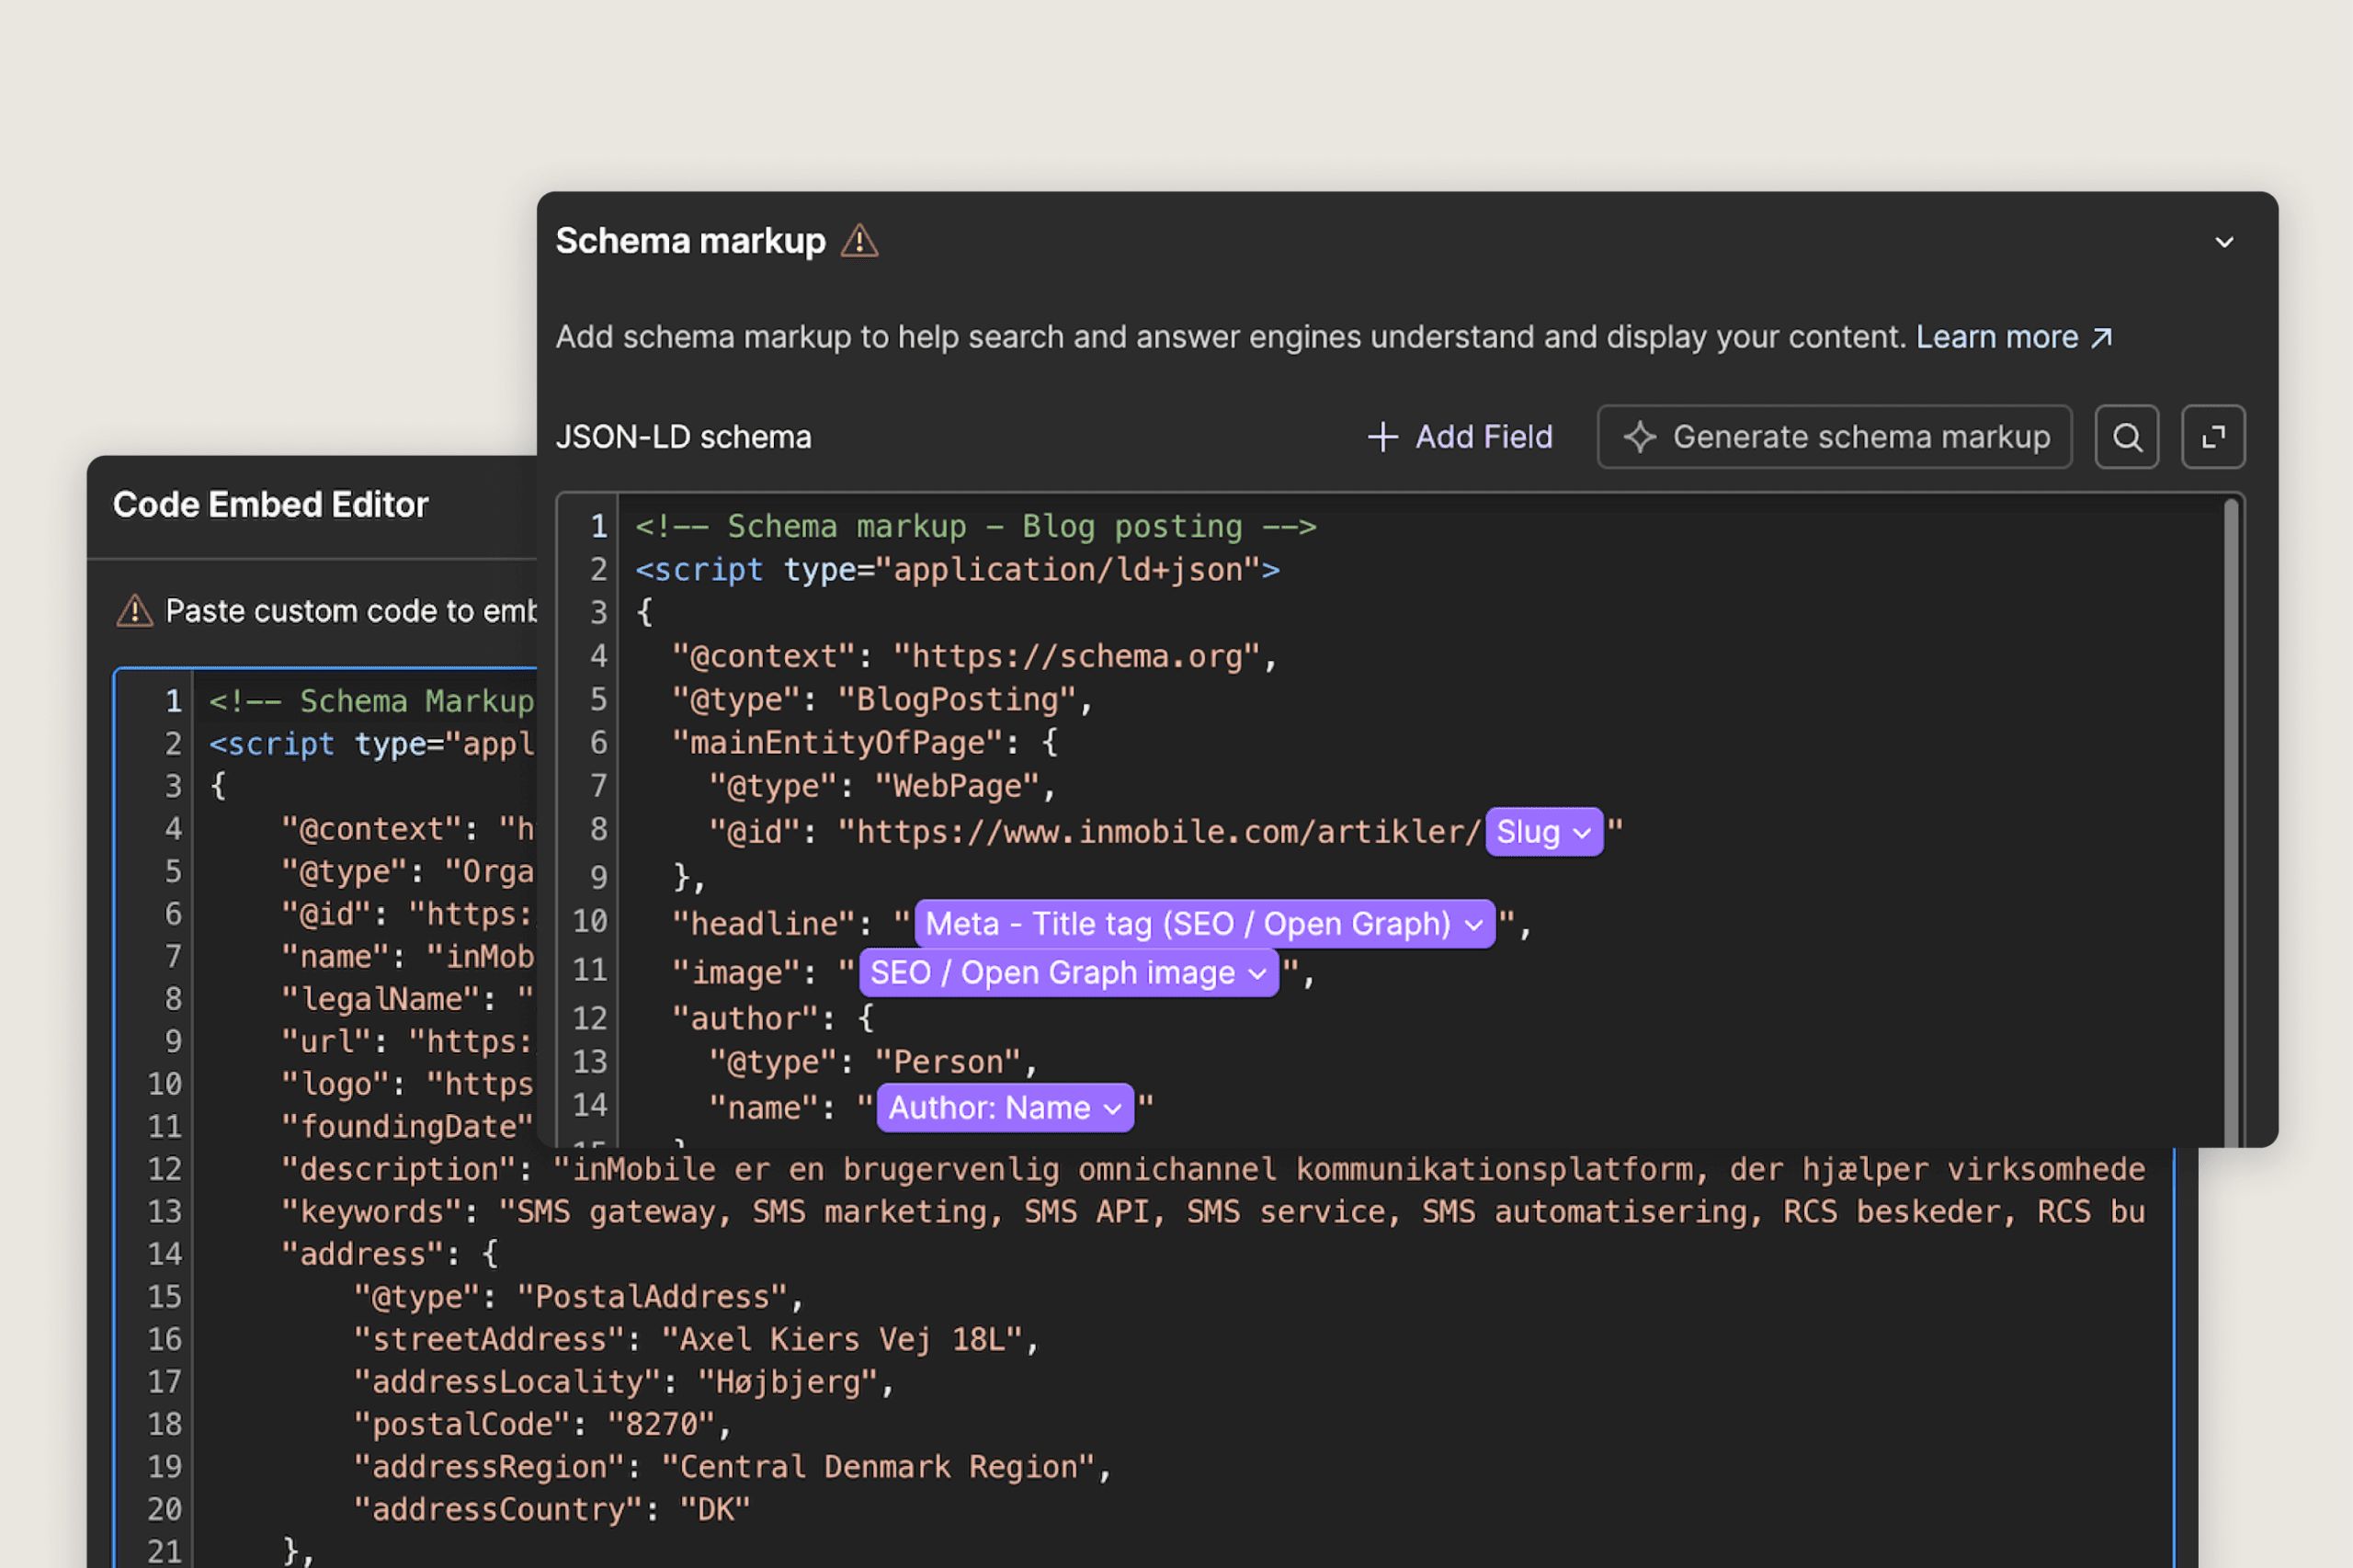The image size is (2353, 1568).
Task: Click the Add Field button
Action: click(1461, 437)
